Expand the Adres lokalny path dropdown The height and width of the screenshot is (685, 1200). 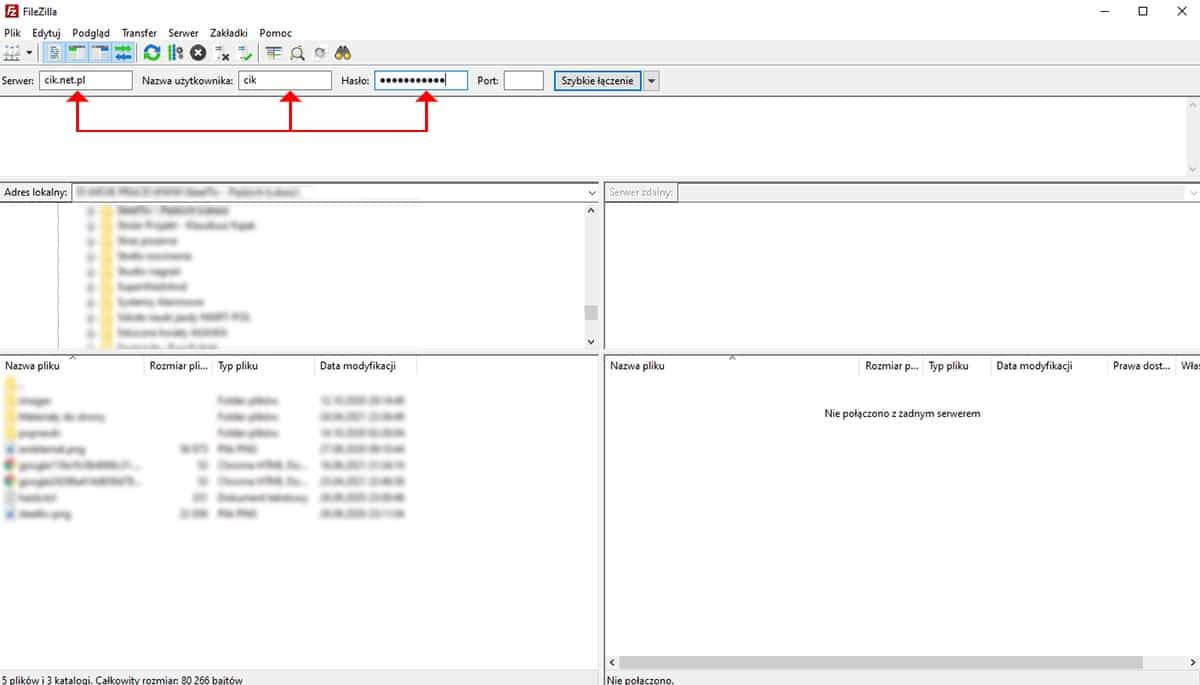[x=591, y=192]
